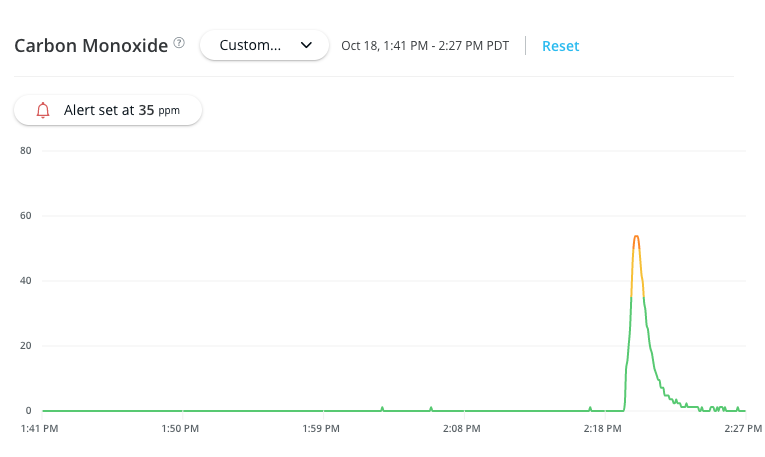Click the flat green line near 1:50 PM
The image size is (765, 457).
[182, 410]
